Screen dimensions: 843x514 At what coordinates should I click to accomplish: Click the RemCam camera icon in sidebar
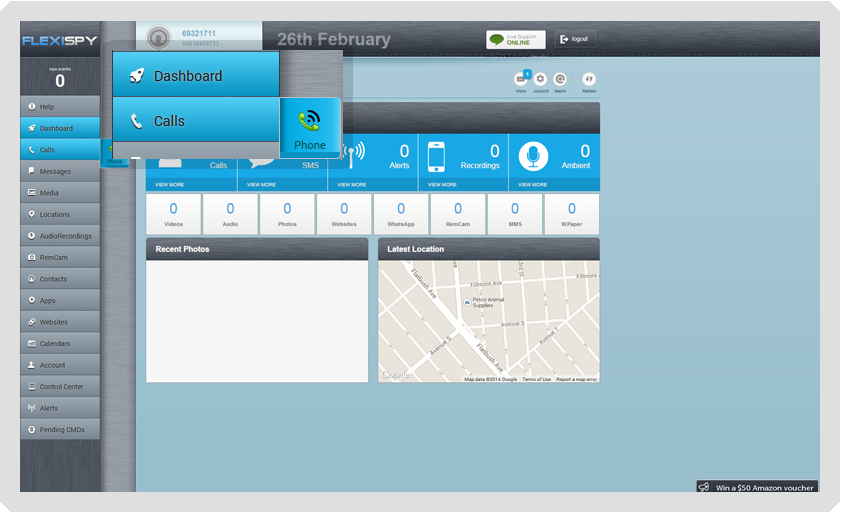pos(32,257)
